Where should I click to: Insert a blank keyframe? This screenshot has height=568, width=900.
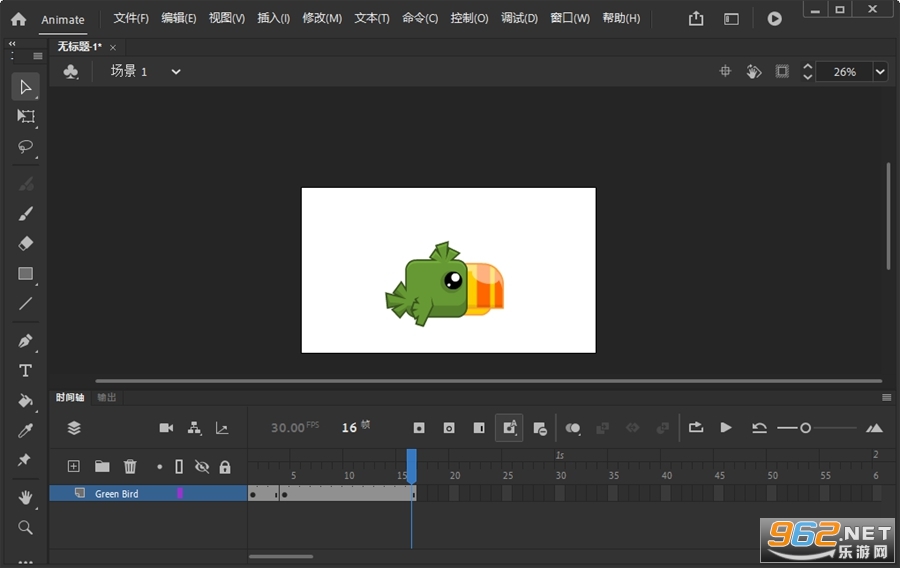pos(449,428)
